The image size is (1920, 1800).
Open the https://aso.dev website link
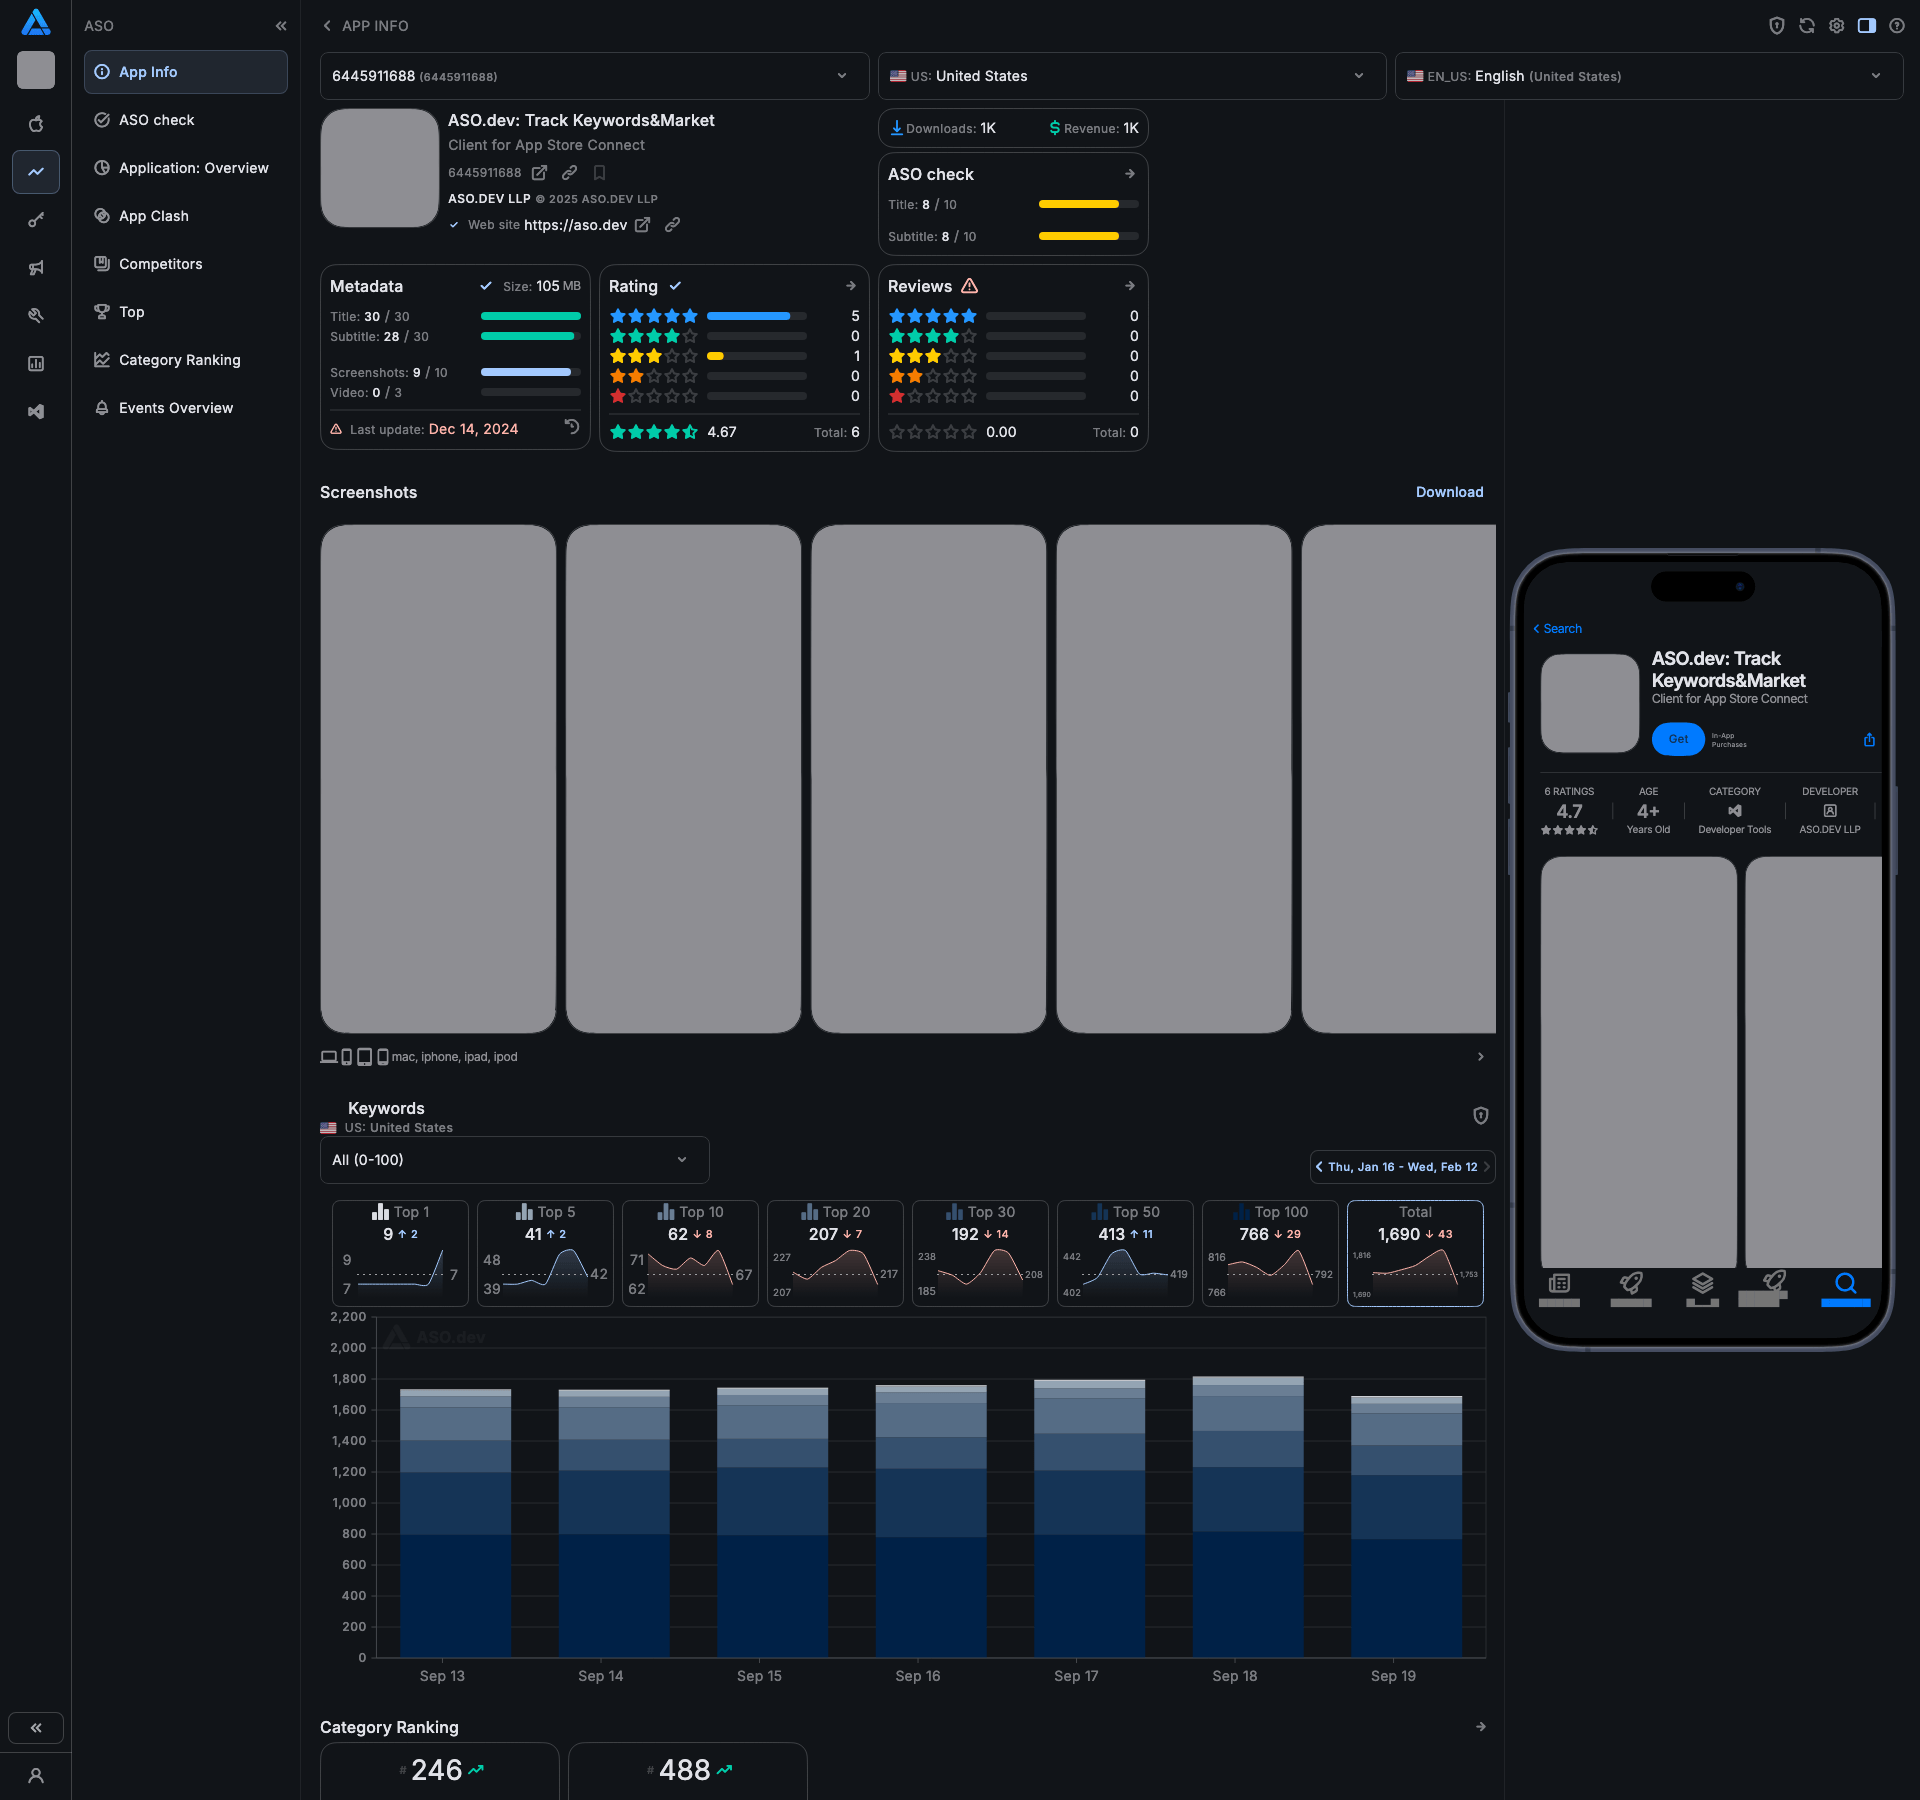point(575,225)
